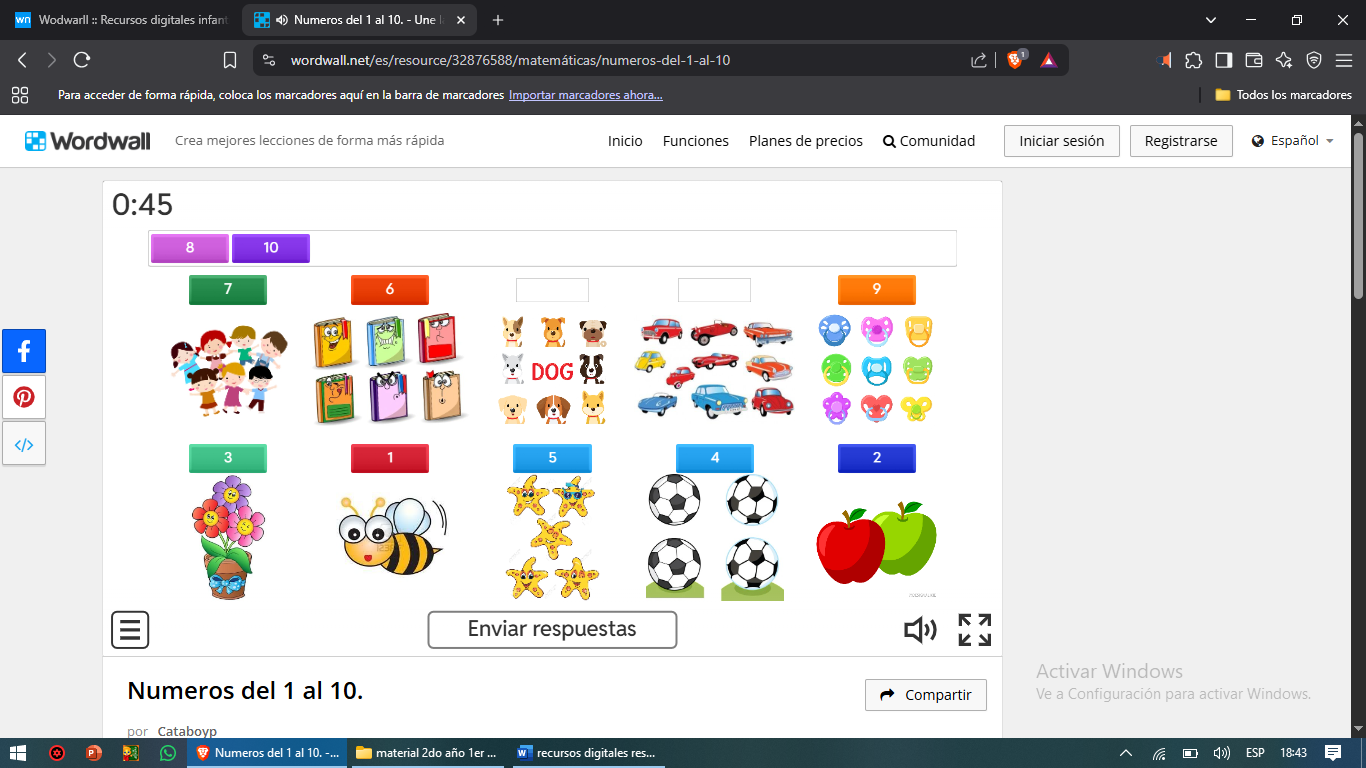Open Brave Shields lion icon
The width and height of the screenshot is (1366, 768).
(x=1015, y=60)
